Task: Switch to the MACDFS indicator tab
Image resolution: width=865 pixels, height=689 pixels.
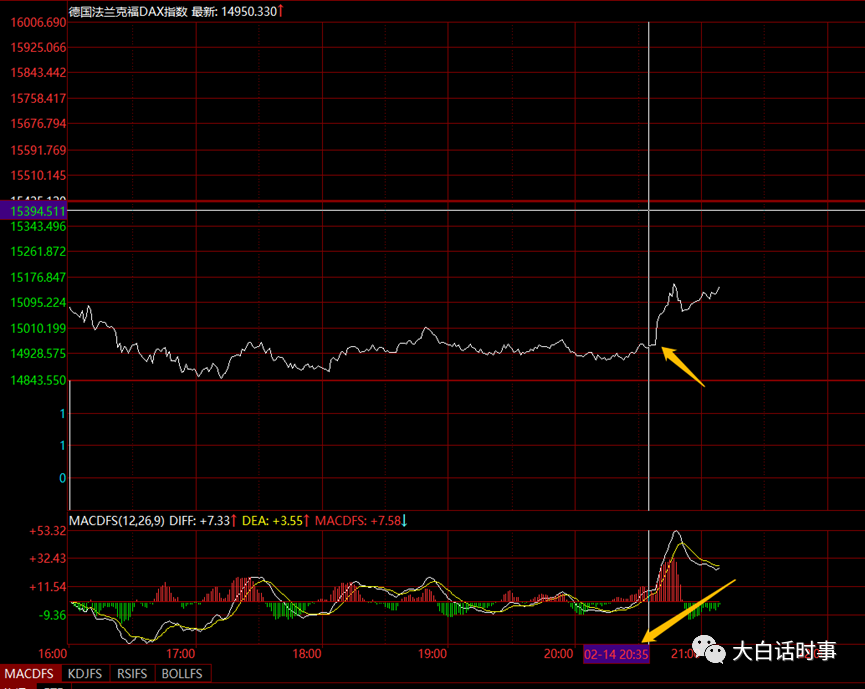Action: pos(30,674)
